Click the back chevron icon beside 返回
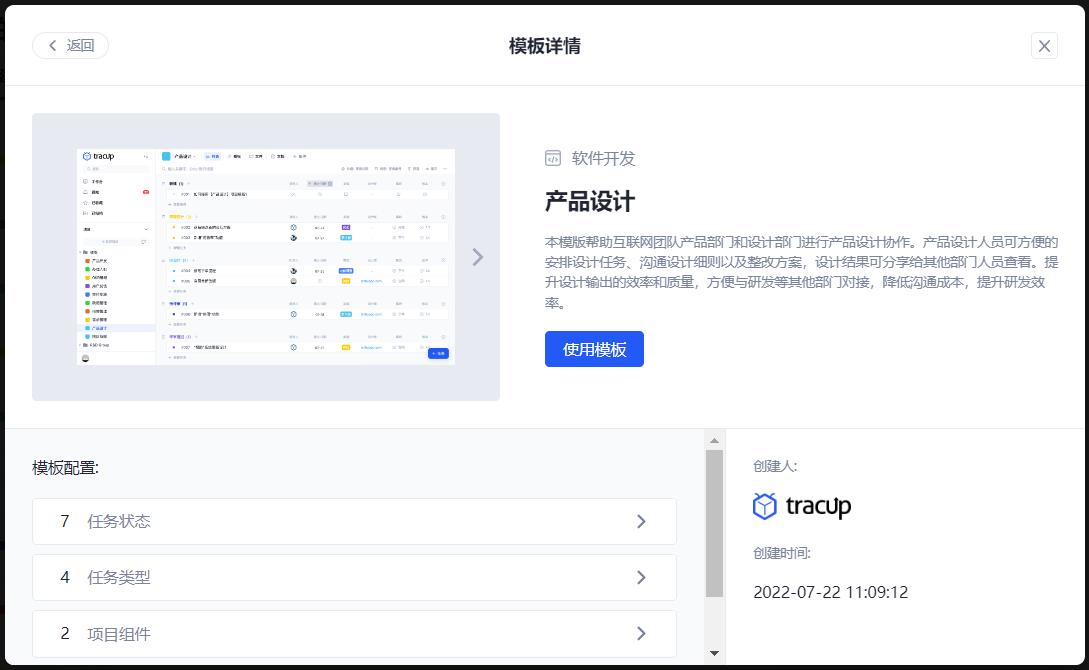 [52, 45]
